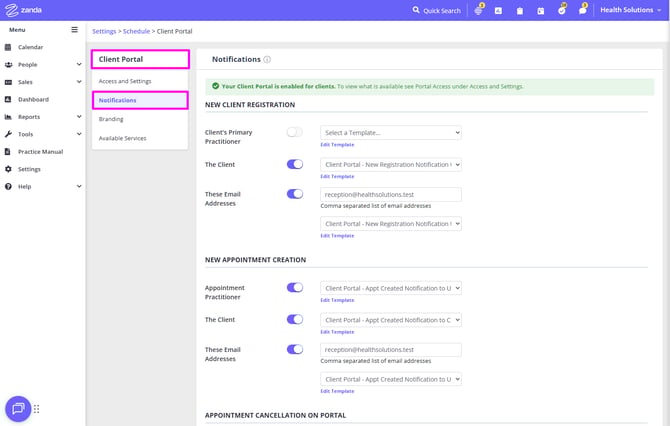Click the Quick Search magnifier

417,11
